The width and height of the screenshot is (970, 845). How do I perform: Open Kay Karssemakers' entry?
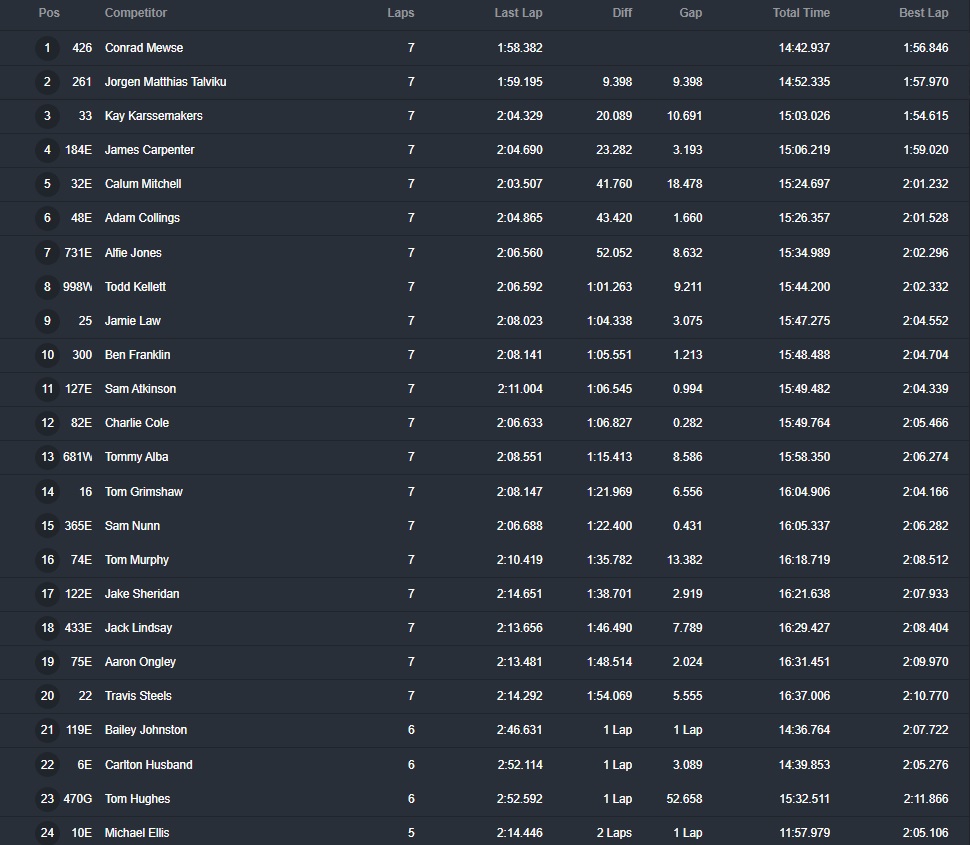tap(153, 116)
